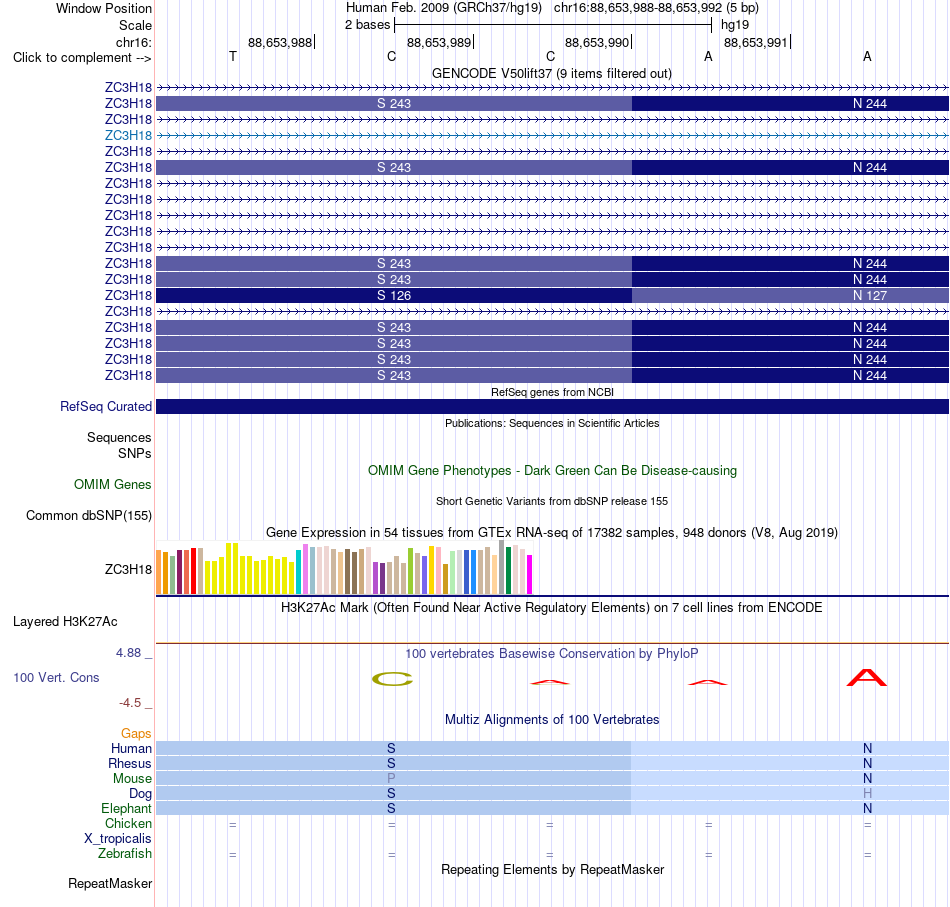Open 'Repeating Elements by RepeatMasker' title
Image resolution: width=950 pixels, height=907 pixels.
[x=552, y=869]
